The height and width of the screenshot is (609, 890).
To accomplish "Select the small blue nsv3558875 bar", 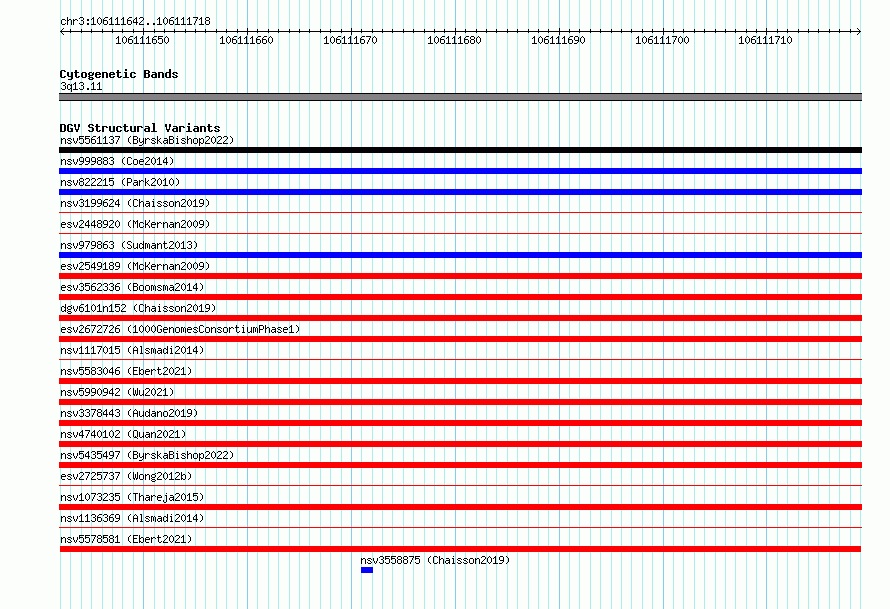I will tap(367, 570).
